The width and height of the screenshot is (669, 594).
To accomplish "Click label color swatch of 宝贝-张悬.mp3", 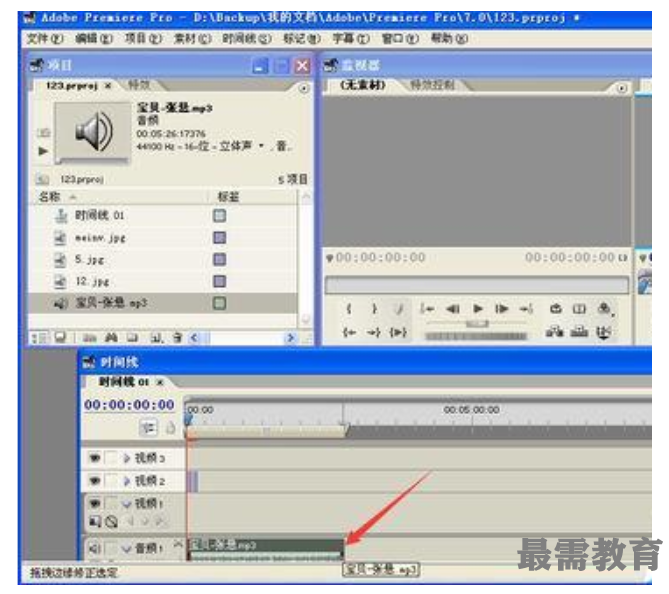I will (219, 303).
